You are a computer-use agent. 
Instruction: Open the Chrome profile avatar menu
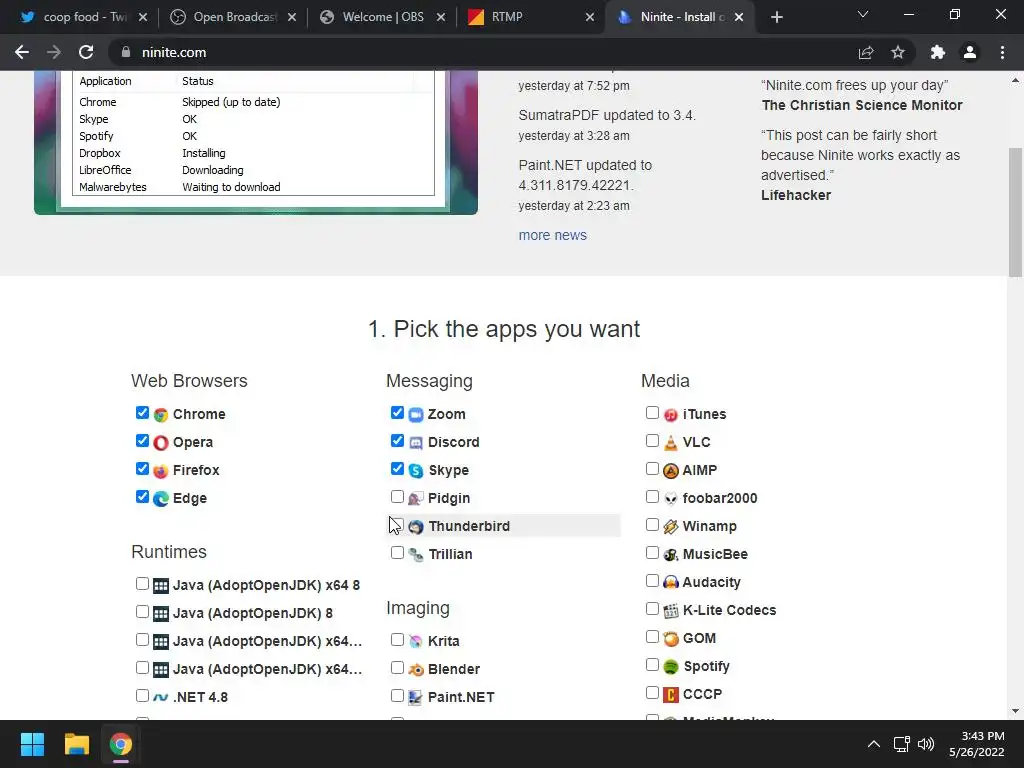click(970, 52)
